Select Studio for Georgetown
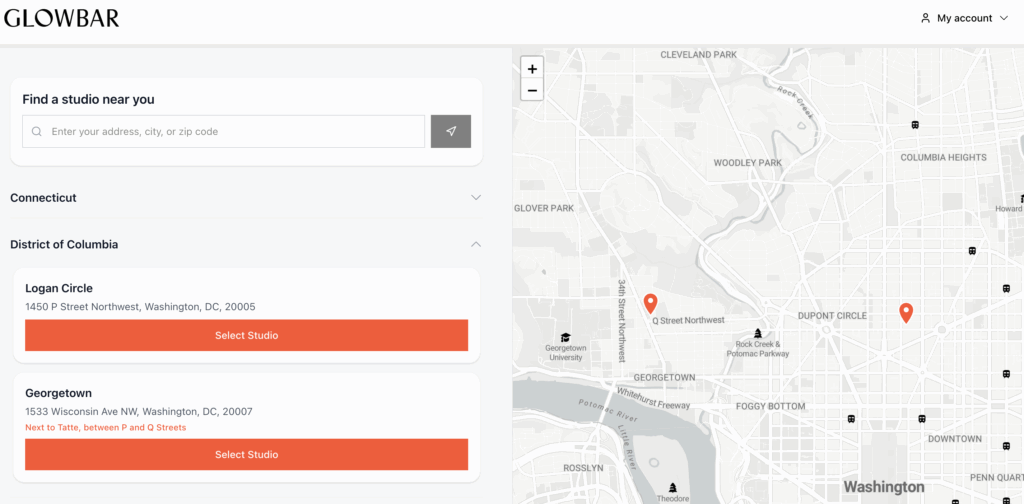This screenshot has width=1024, height=504. click(x=246, y=454)
